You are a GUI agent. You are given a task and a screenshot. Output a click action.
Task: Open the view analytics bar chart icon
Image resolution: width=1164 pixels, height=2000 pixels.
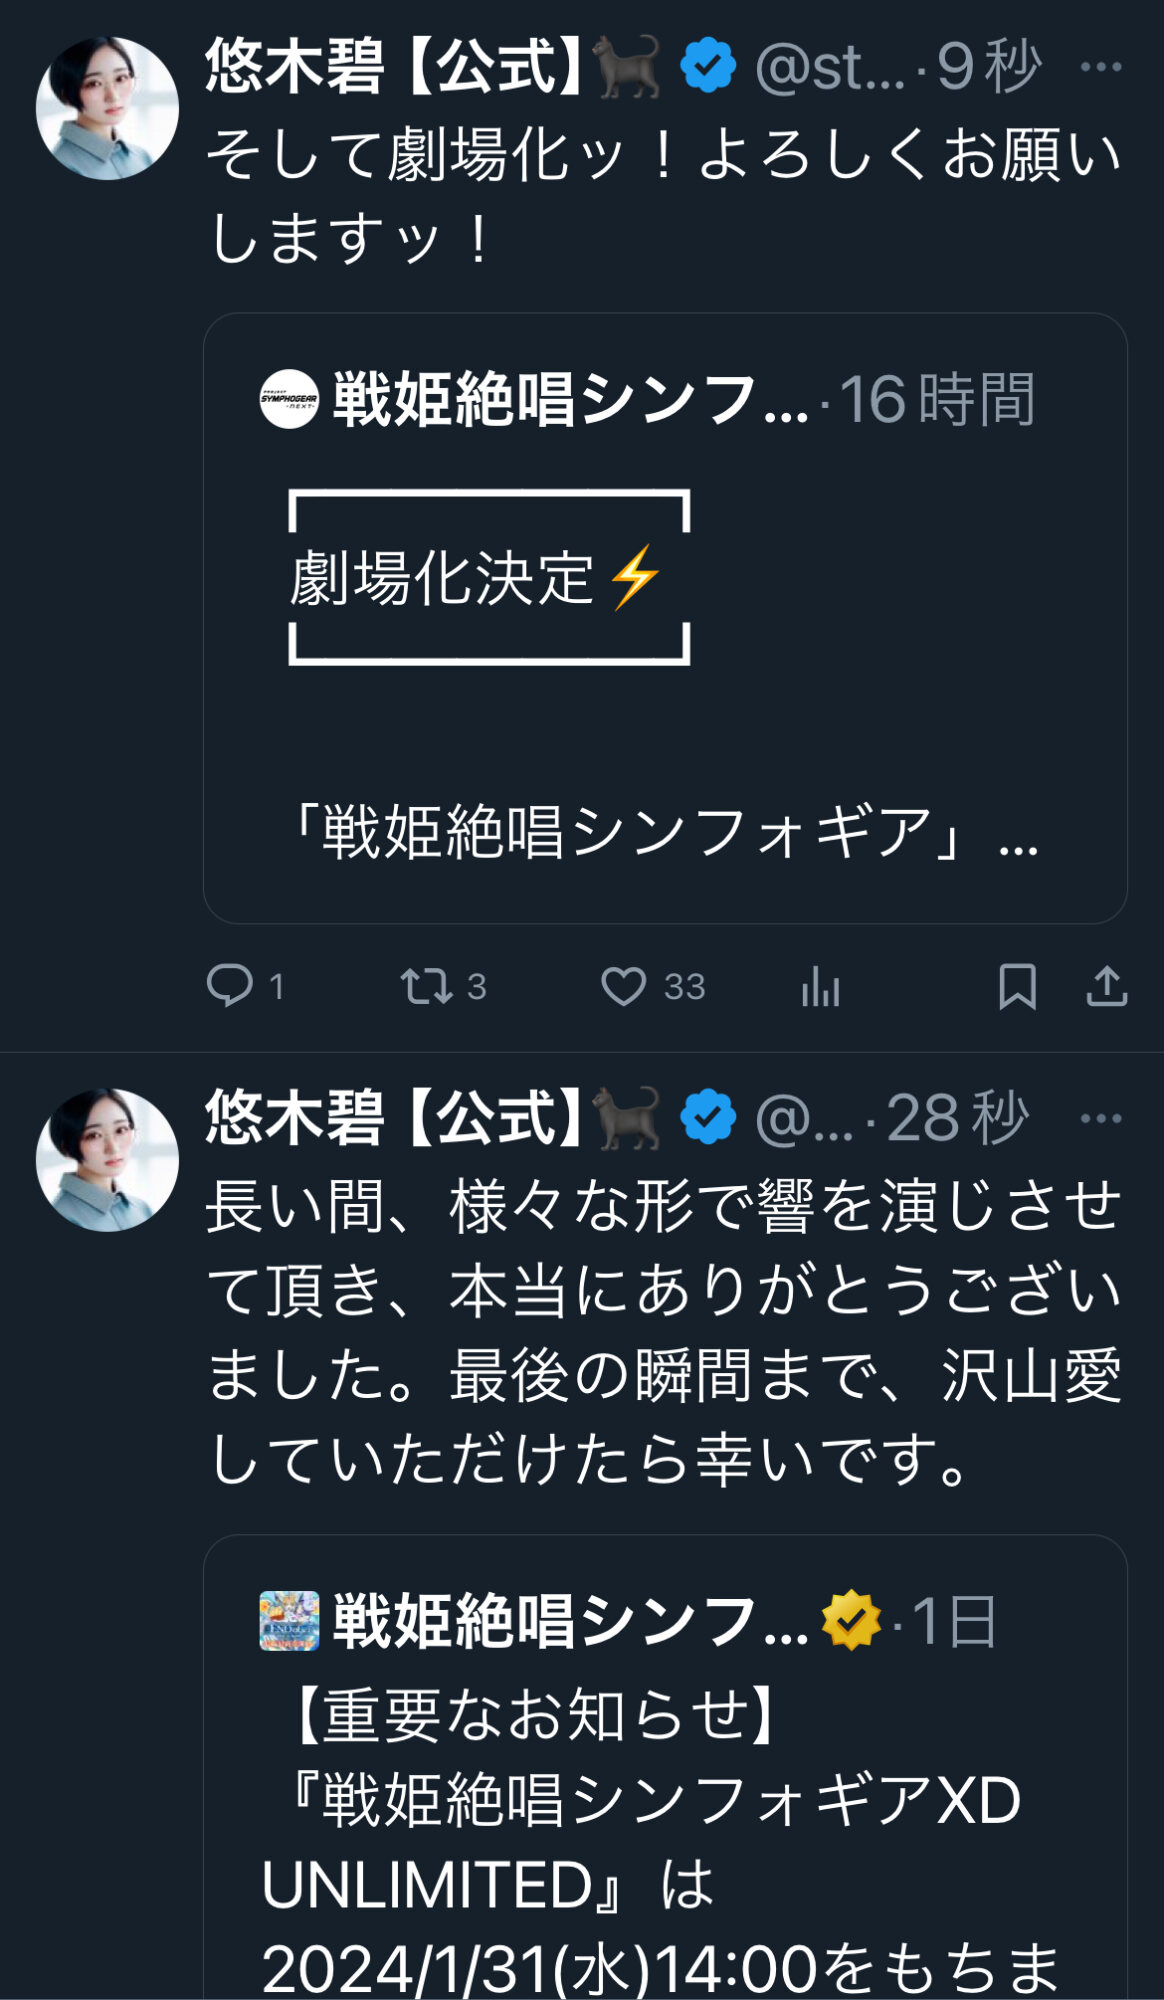tap(820, 986)
